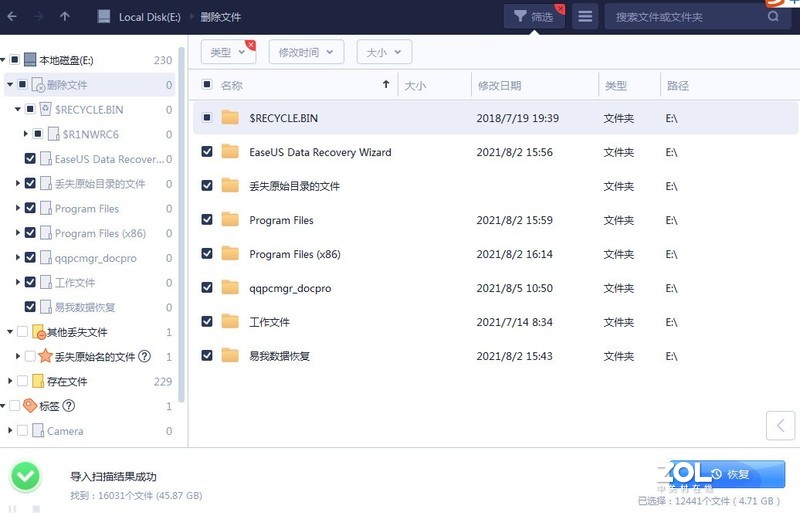800x516 pixels.
Task: Collapse the 本地磁盘(E:) tree node
Action: tap(3, 60)
